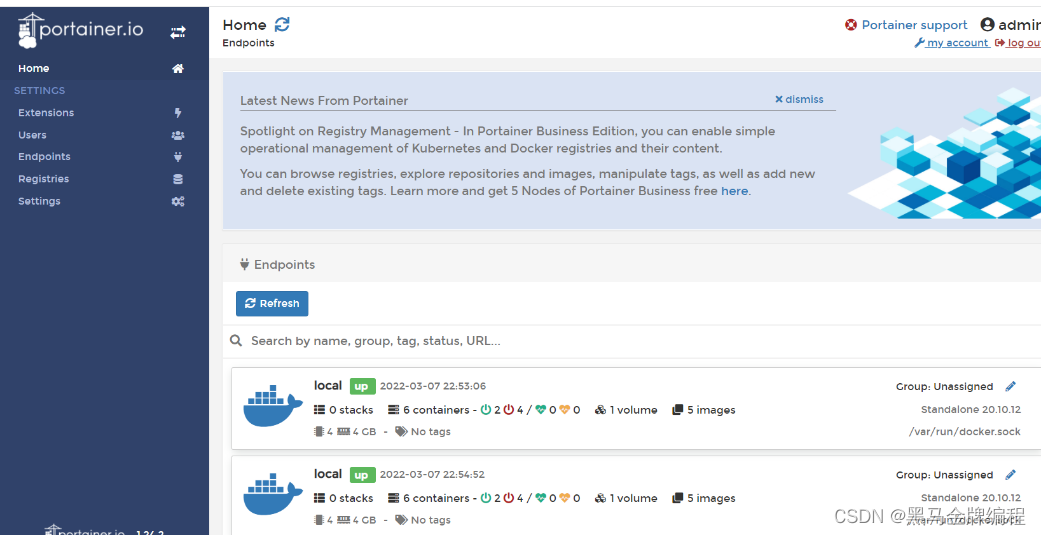Click the blue Refresh button
This screenshot has height=535, width=1041.
pos(272,303)
